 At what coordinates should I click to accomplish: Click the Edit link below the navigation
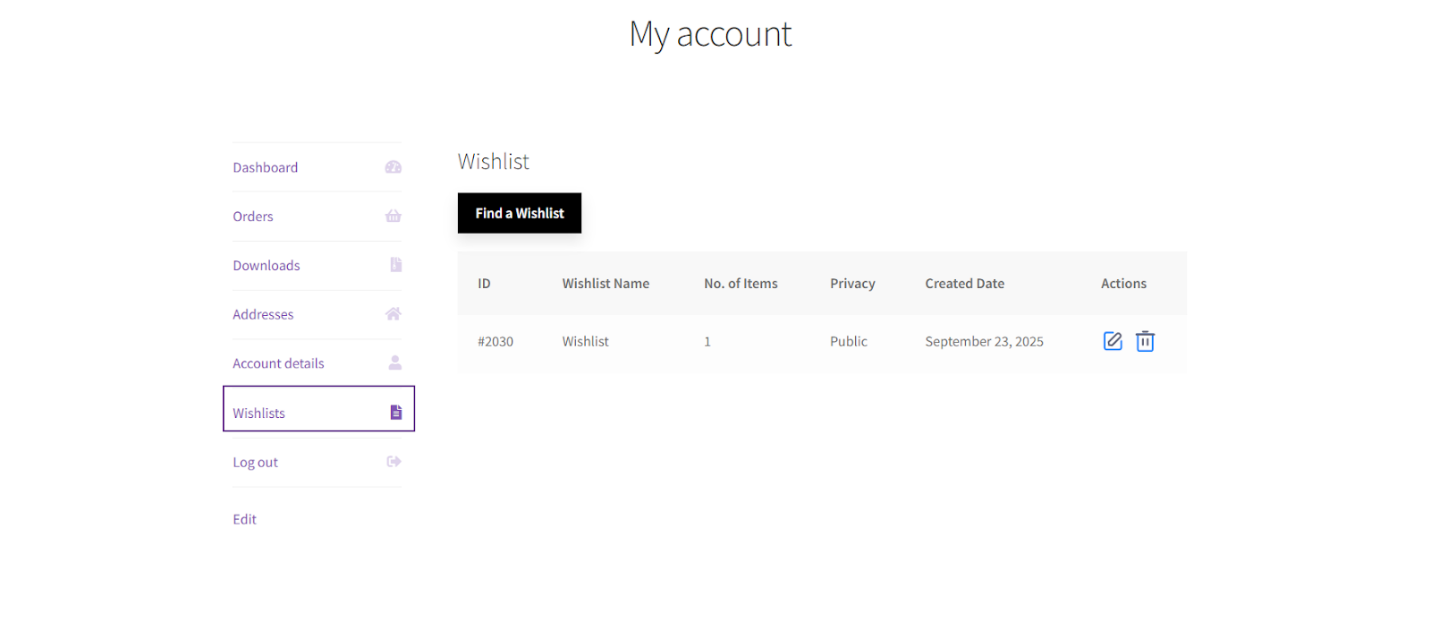tap(244, 519)
